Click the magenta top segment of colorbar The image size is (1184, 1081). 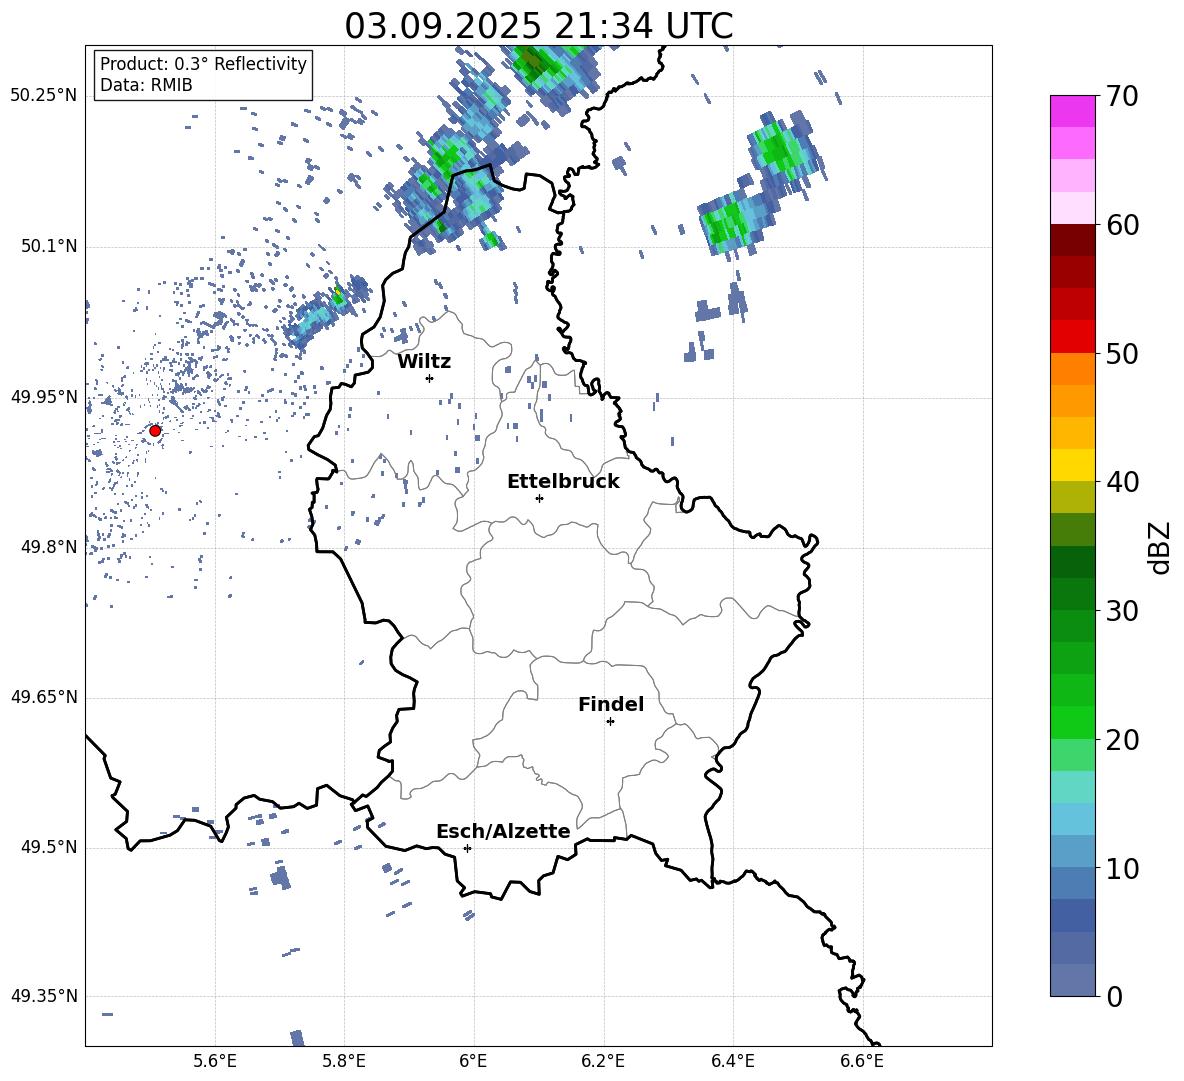1073,111
